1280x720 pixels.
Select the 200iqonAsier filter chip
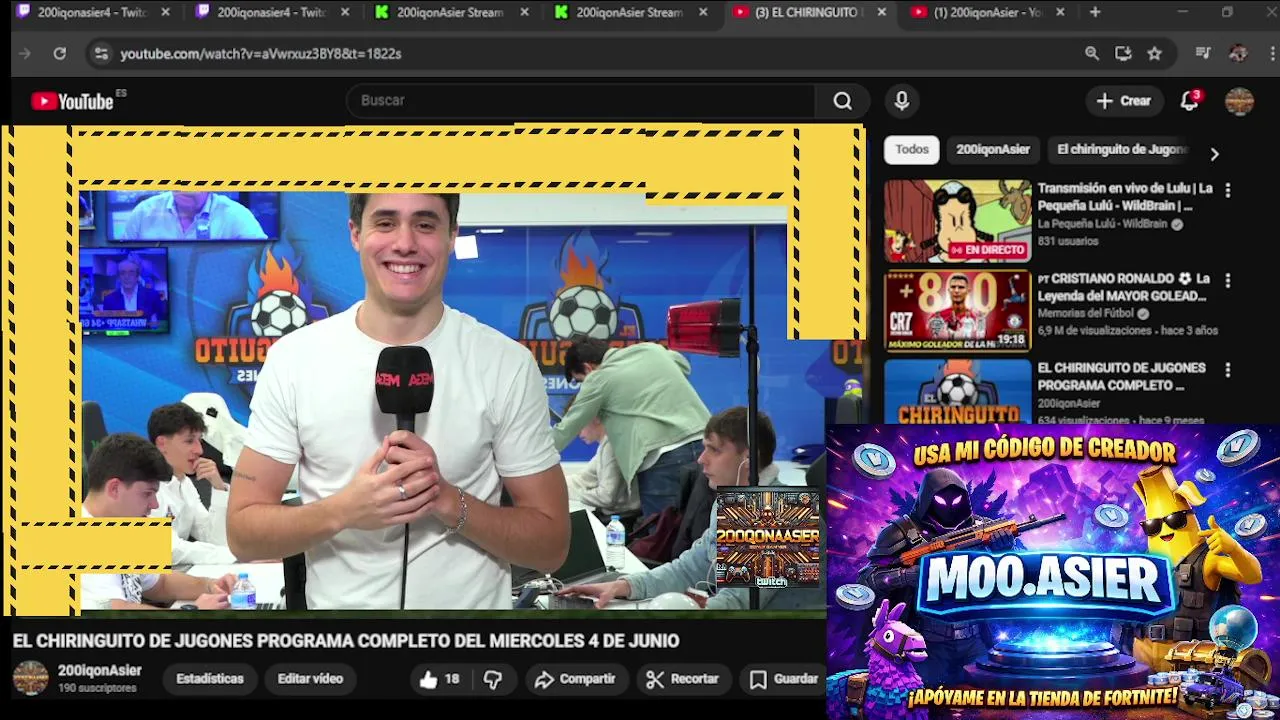click(x=993, y=150)
